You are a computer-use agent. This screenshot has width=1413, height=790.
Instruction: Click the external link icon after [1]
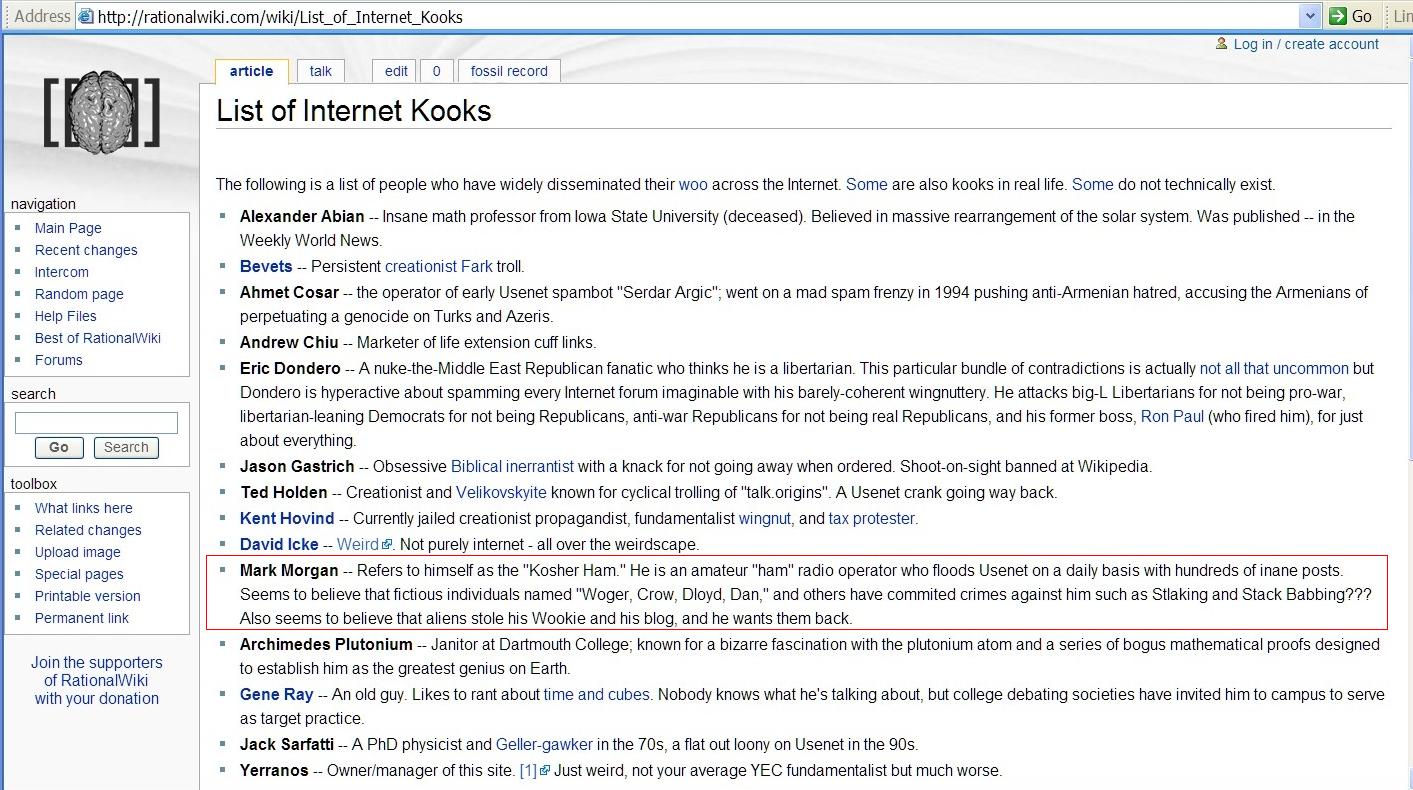tap(545, 771)
